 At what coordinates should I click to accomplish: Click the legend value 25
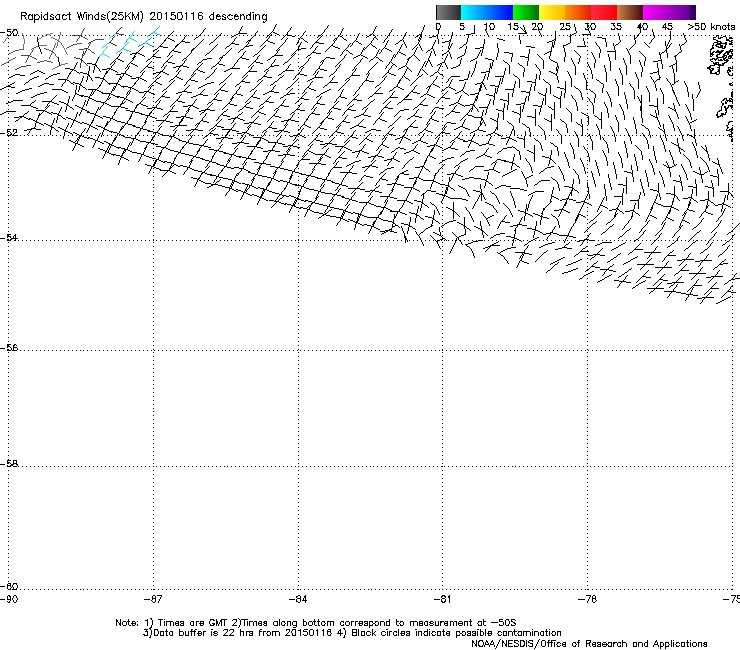click(565, 27)
